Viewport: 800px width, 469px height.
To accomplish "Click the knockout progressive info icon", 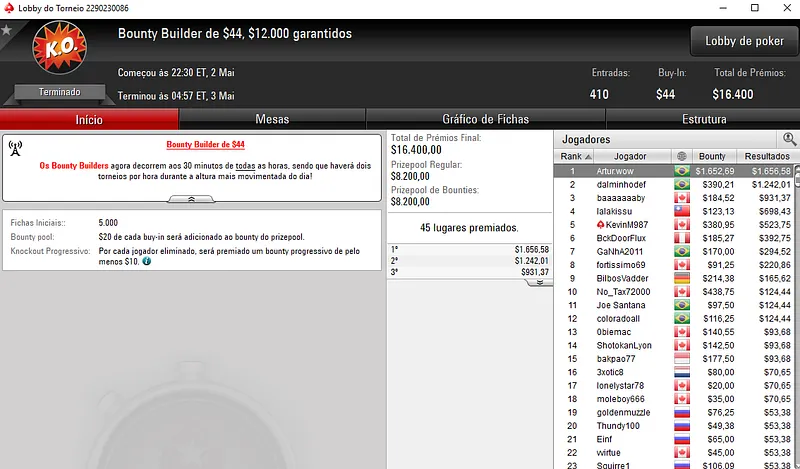I will [146, 261].
